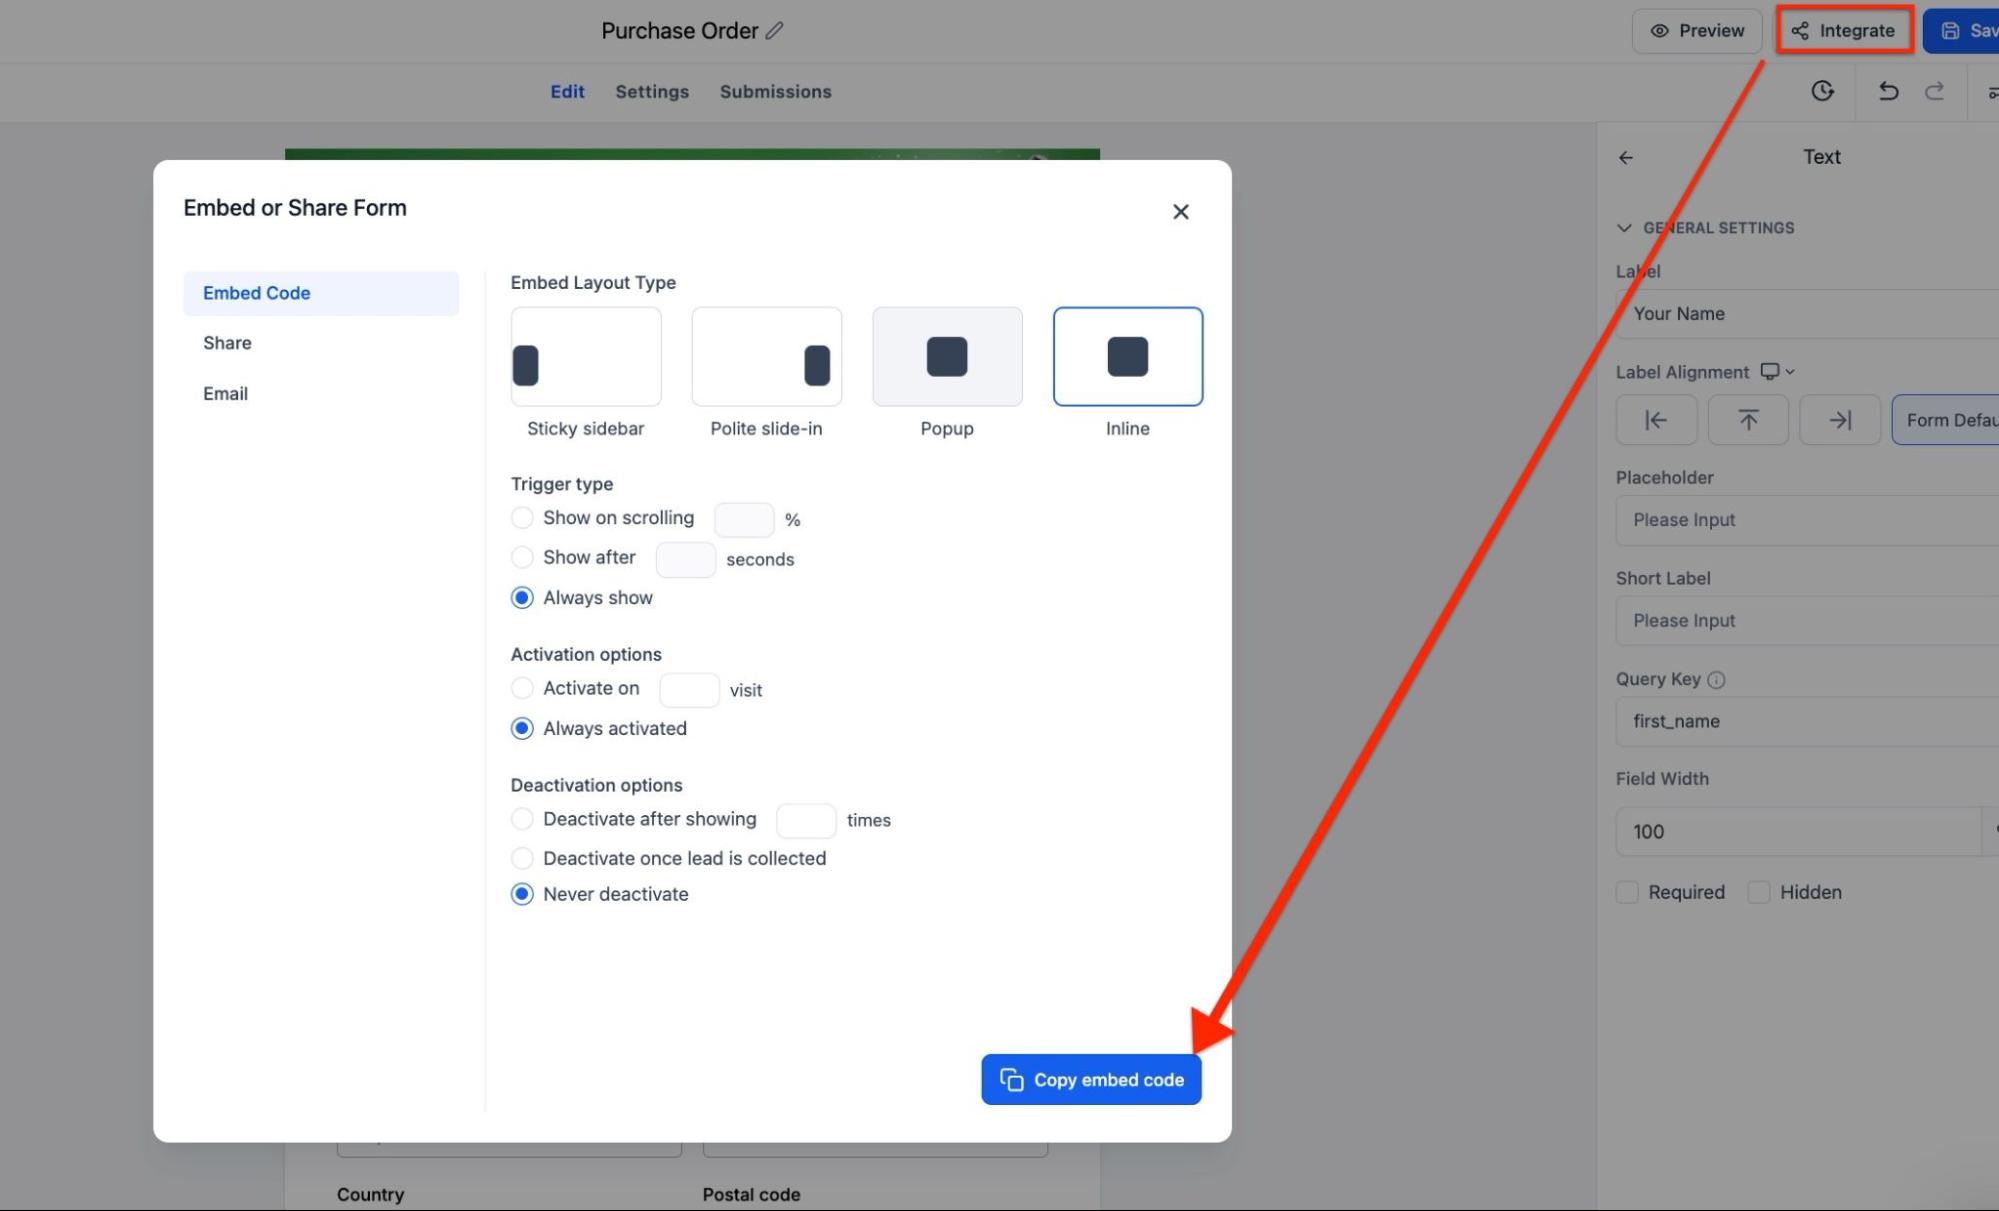1999x1211 pixels.
Task: Switch to the Share tab
Action: pyautogui.click(x=228, y=343)
